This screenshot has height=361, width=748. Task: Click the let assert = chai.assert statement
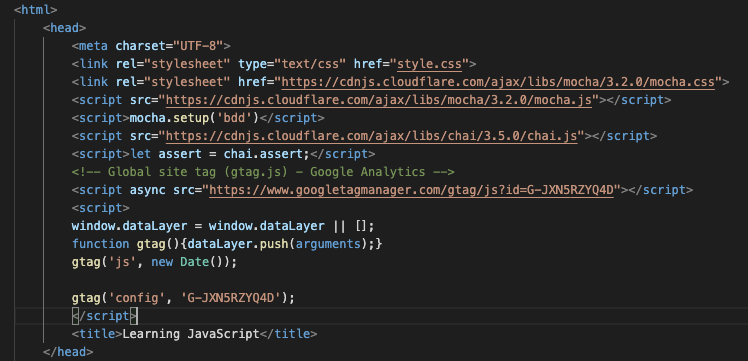220,154
